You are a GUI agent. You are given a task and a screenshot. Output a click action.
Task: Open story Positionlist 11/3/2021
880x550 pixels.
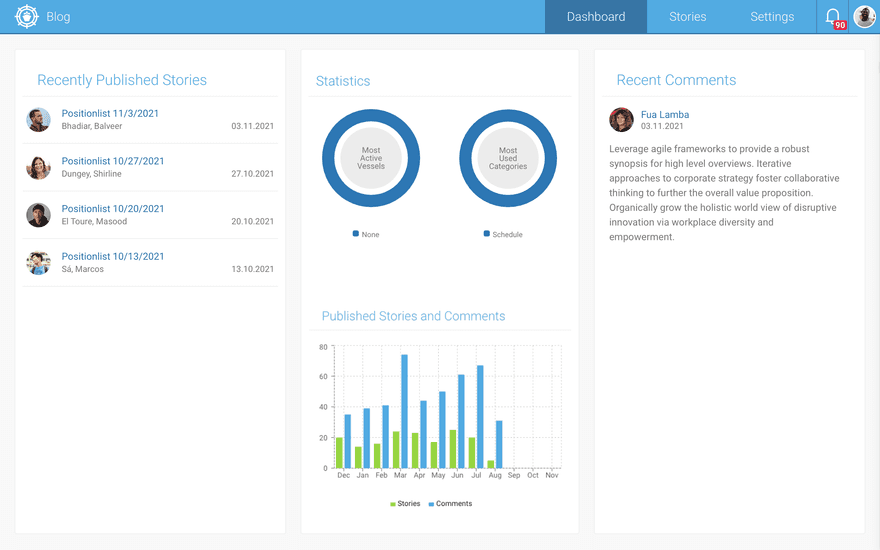coord(110,113)
